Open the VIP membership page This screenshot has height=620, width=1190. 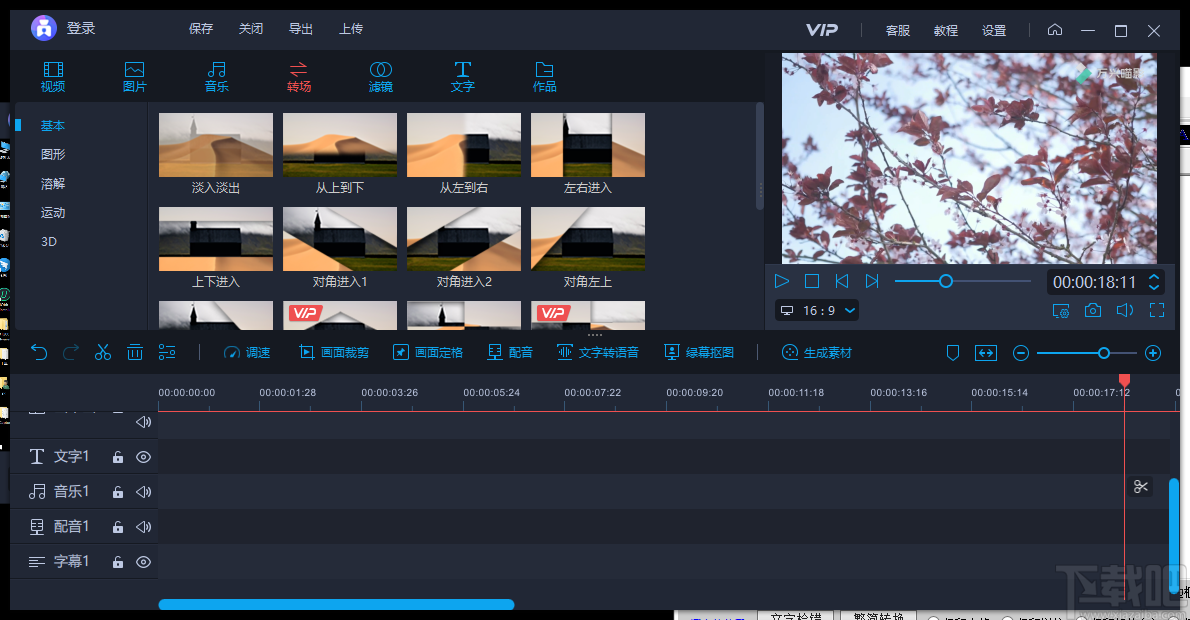click(x=822, y=30)
